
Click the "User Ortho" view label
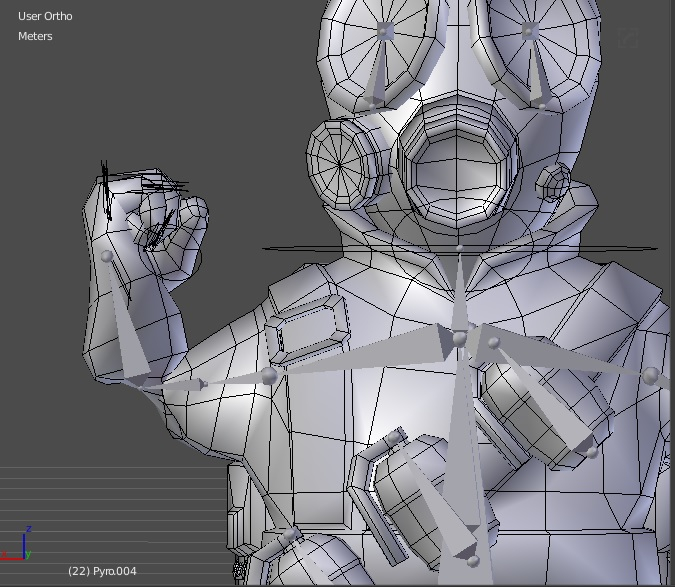pyautogui.click(x=45, y=16)
